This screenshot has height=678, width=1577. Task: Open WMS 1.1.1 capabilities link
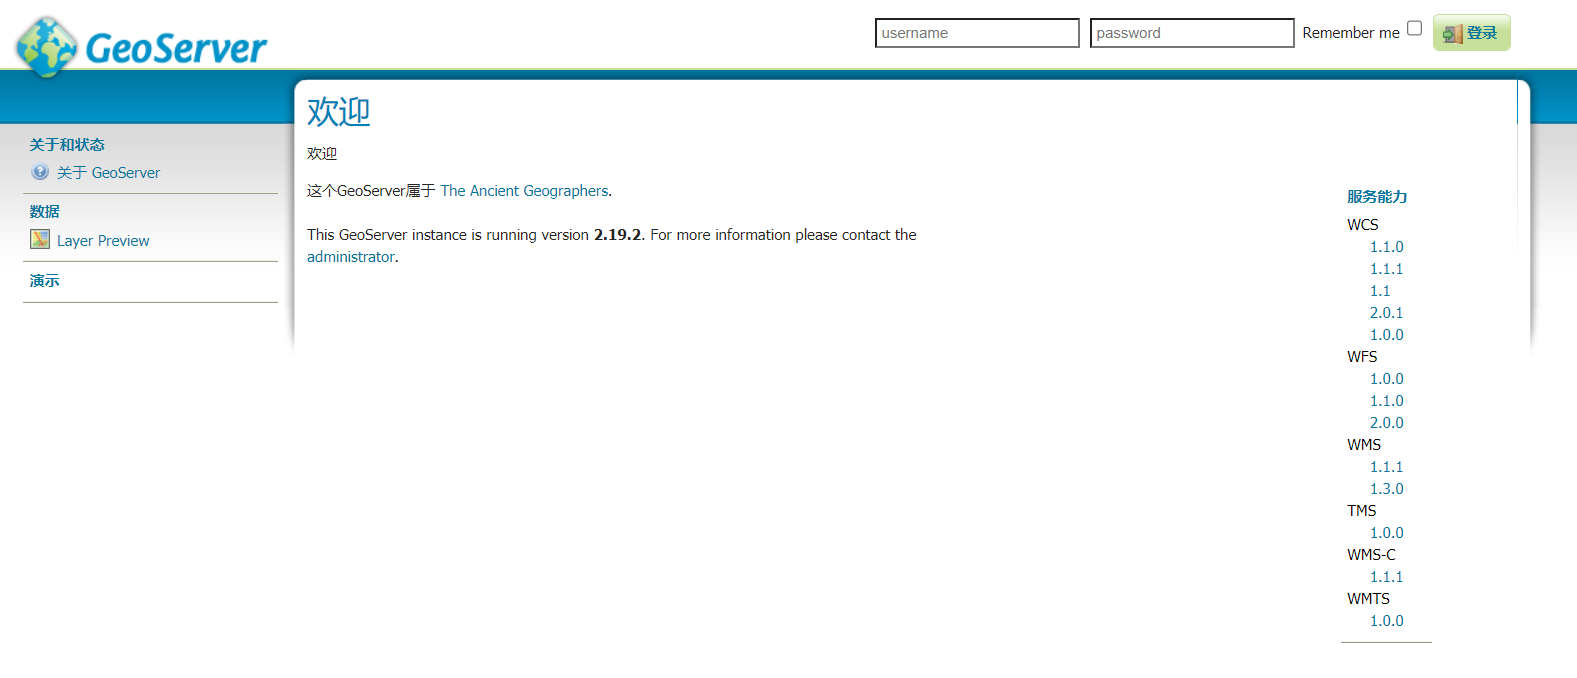(1386, 467)
